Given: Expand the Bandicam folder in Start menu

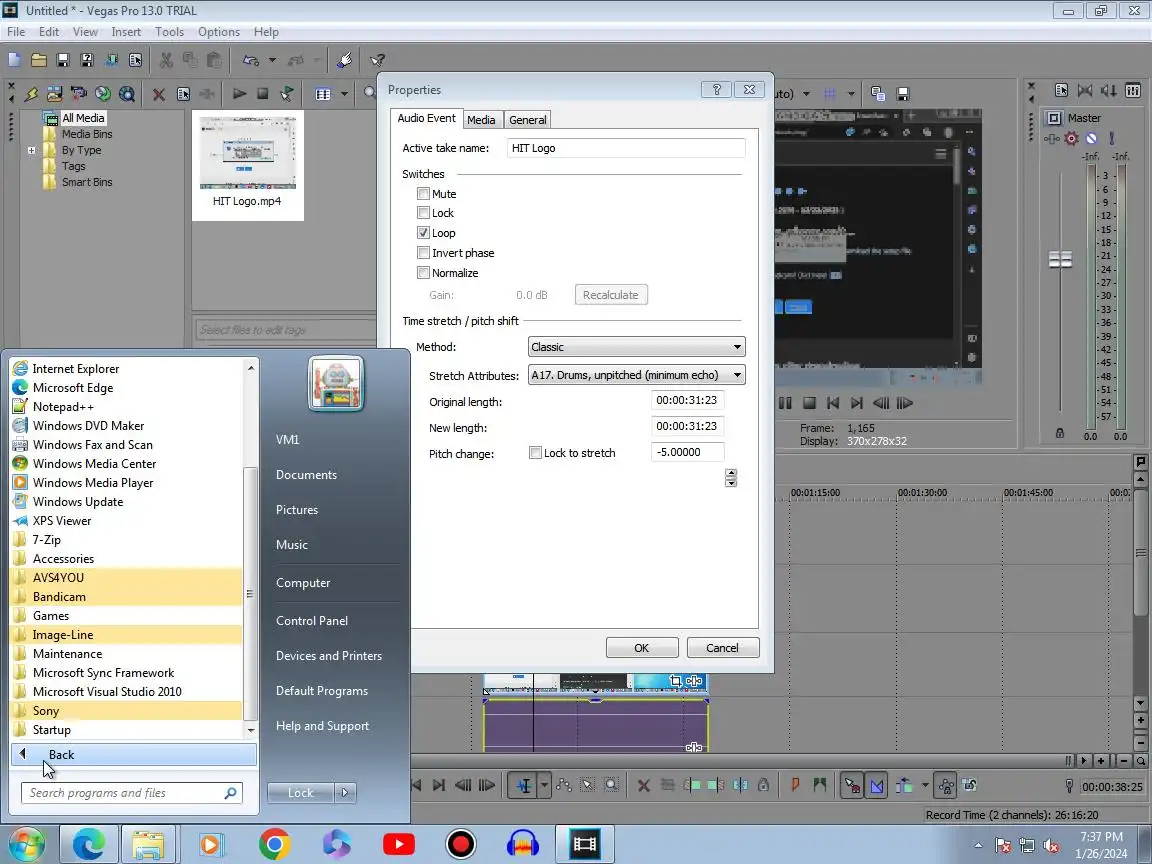Looking at the screenshot, I should pyautogui.click(x=126, y=597).
